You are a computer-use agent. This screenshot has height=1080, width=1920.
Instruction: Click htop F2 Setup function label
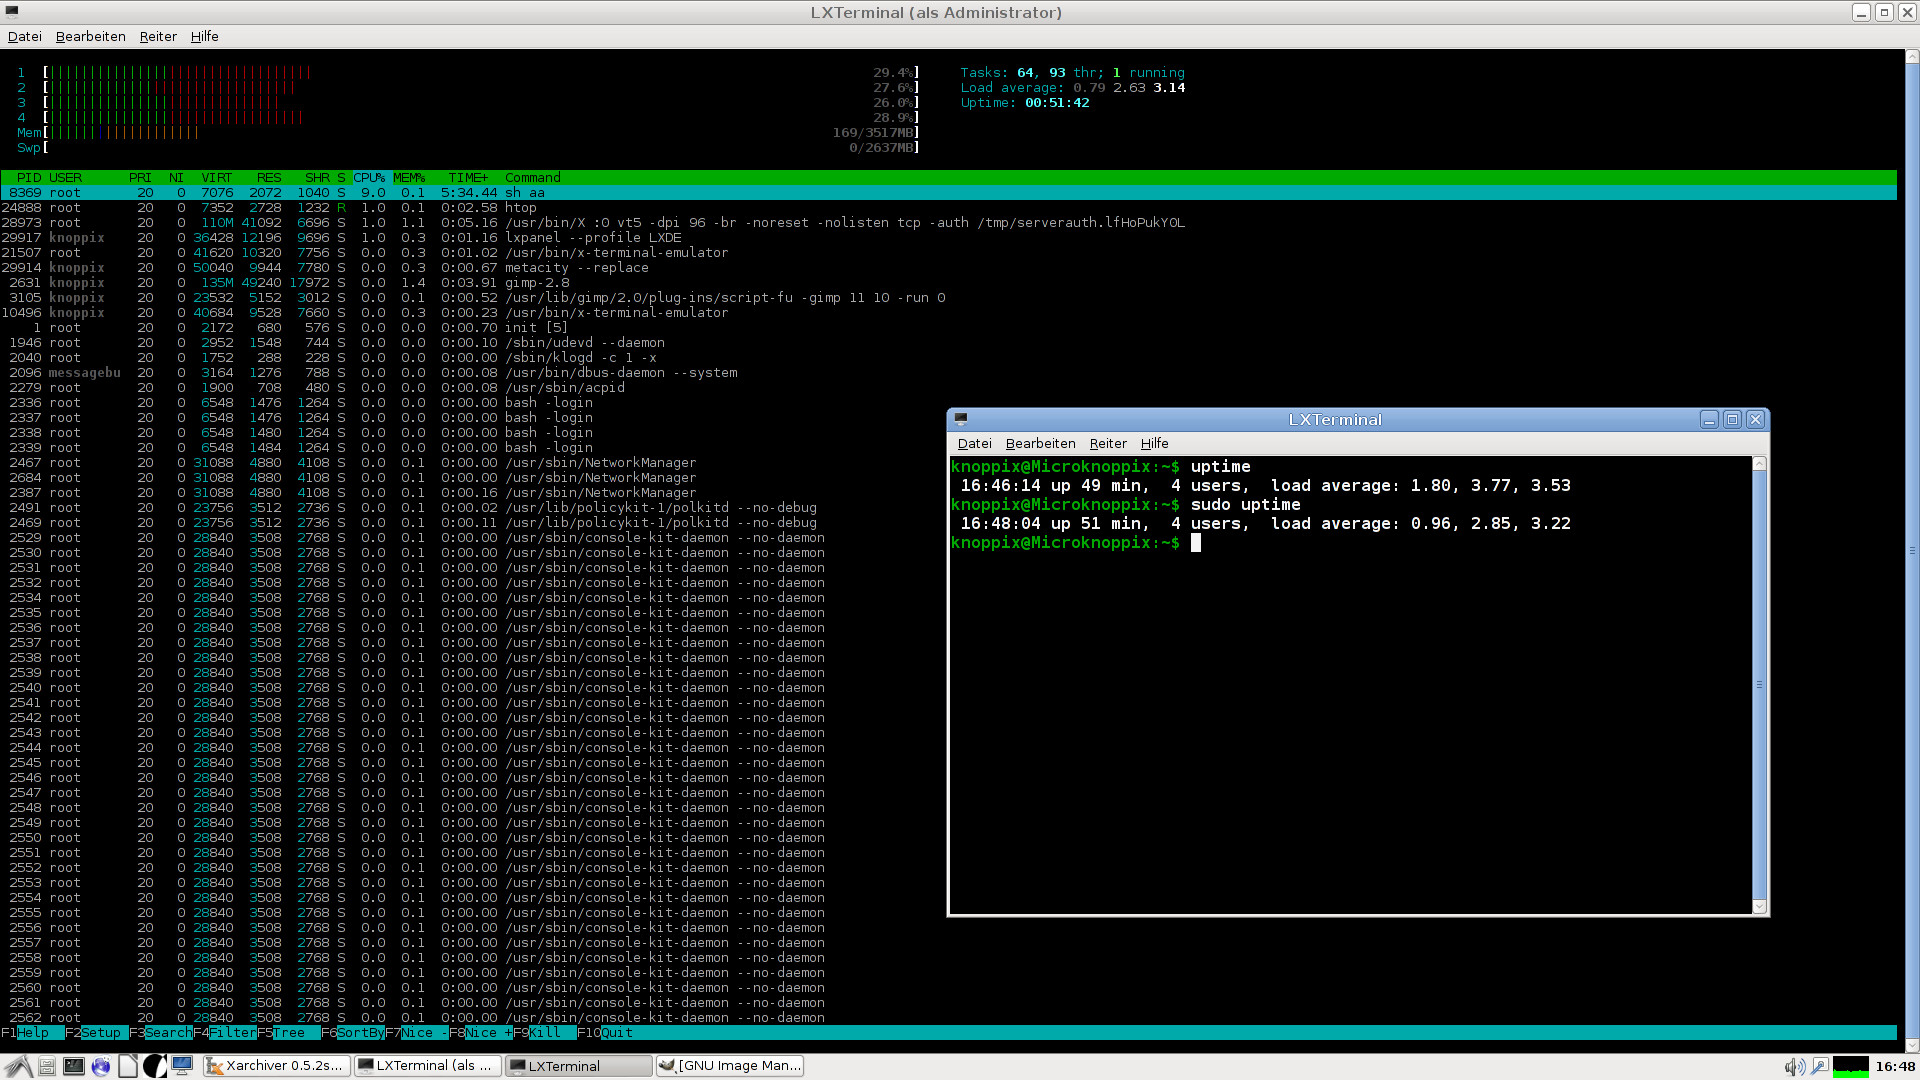(96, 1032)
